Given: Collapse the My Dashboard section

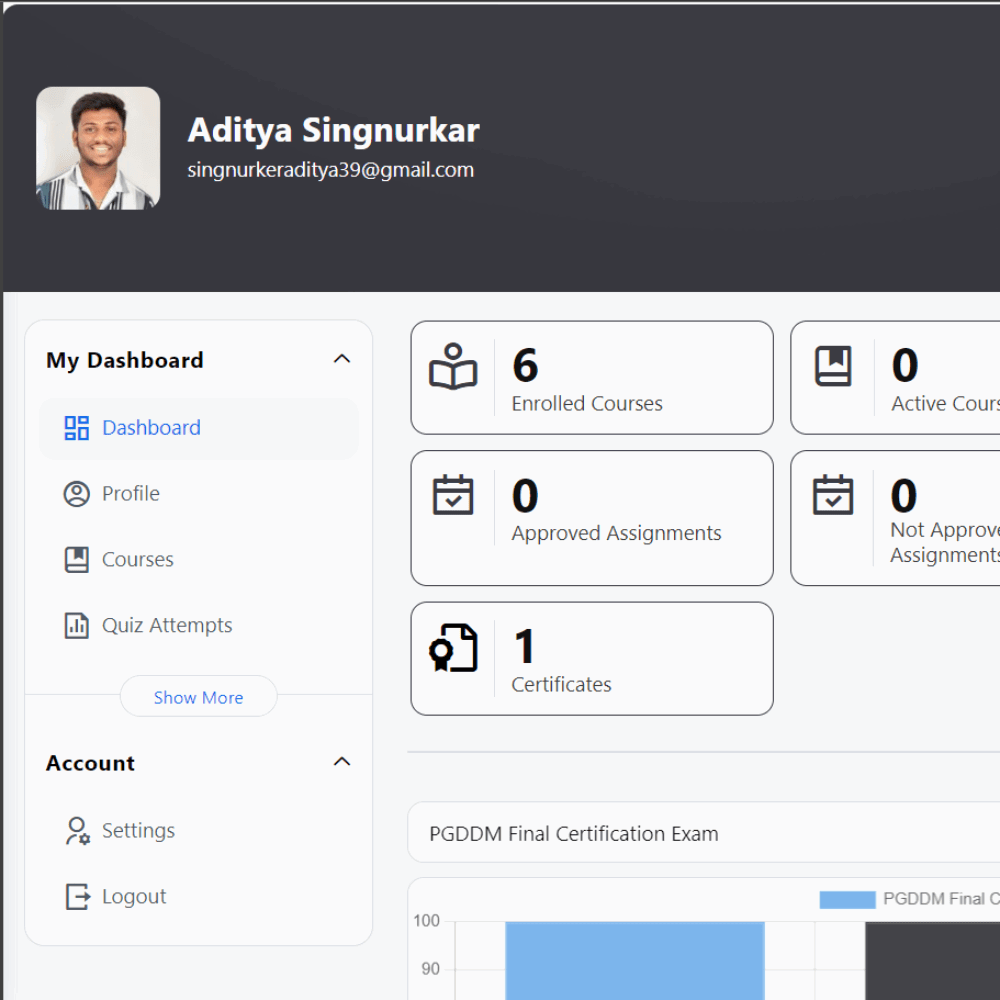Looking at the screenshot, I should (x=342, y=359).
